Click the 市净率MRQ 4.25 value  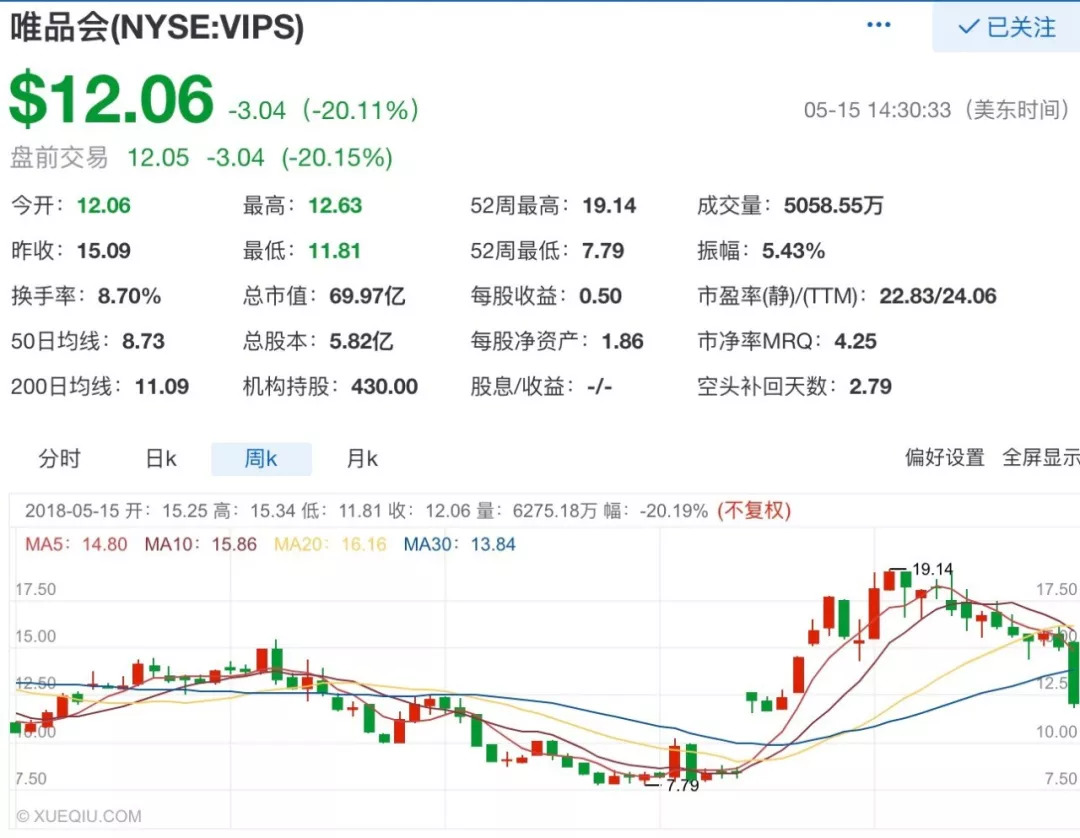pos(855,342)
